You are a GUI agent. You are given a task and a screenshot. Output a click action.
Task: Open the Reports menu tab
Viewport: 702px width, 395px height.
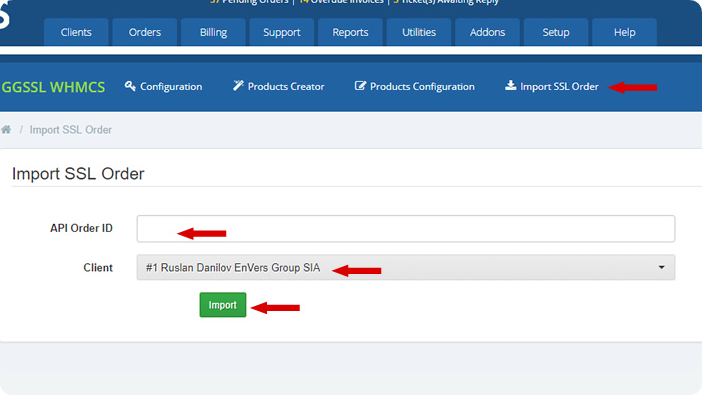(350, 32)
